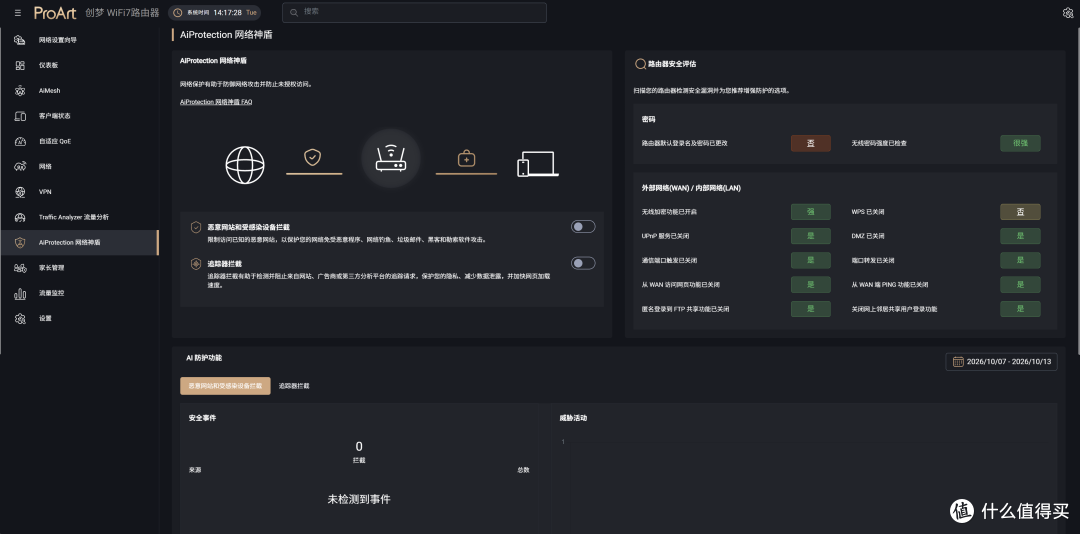
Task: Click 否 button for WPS 已关闭
Action: [1020, 212]
